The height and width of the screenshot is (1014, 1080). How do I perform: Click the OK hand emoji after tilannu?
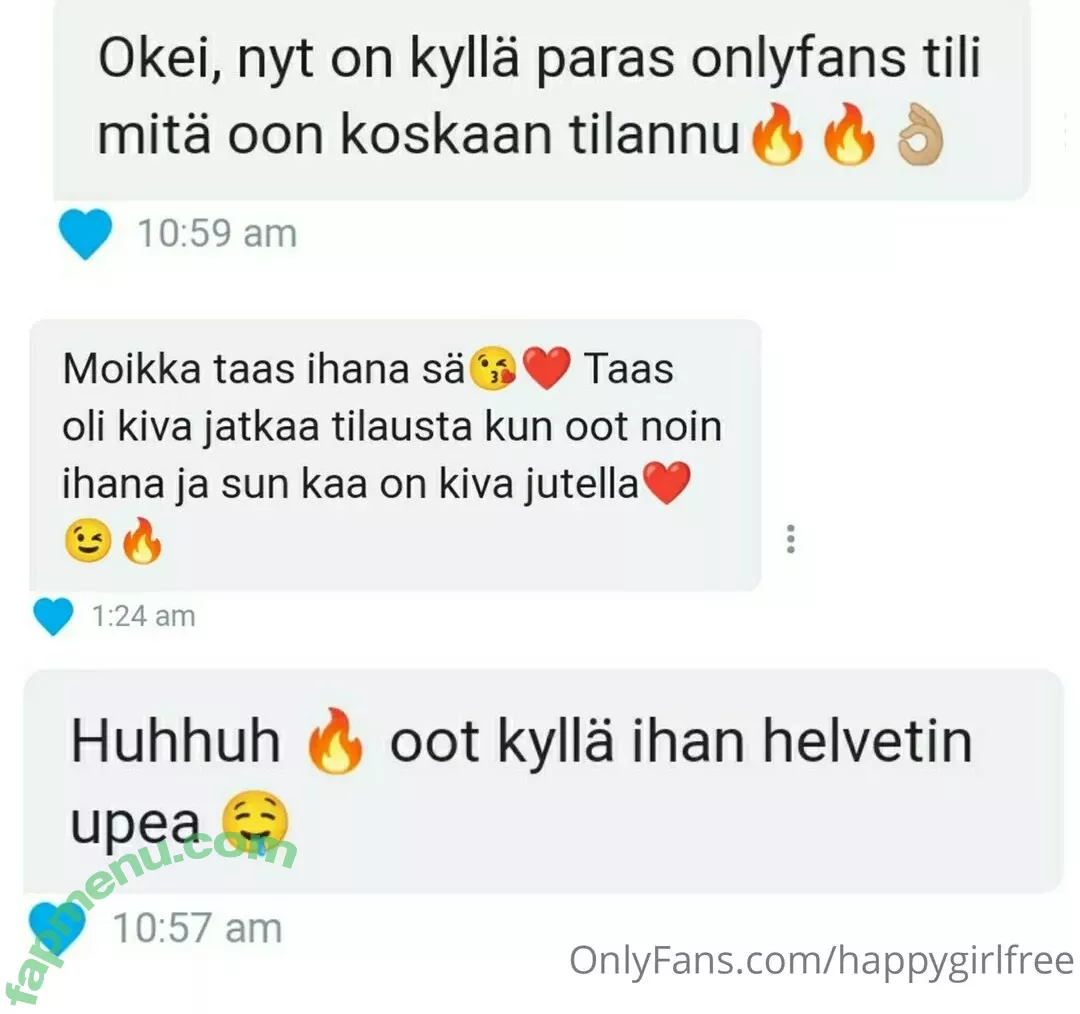[921, 134]
